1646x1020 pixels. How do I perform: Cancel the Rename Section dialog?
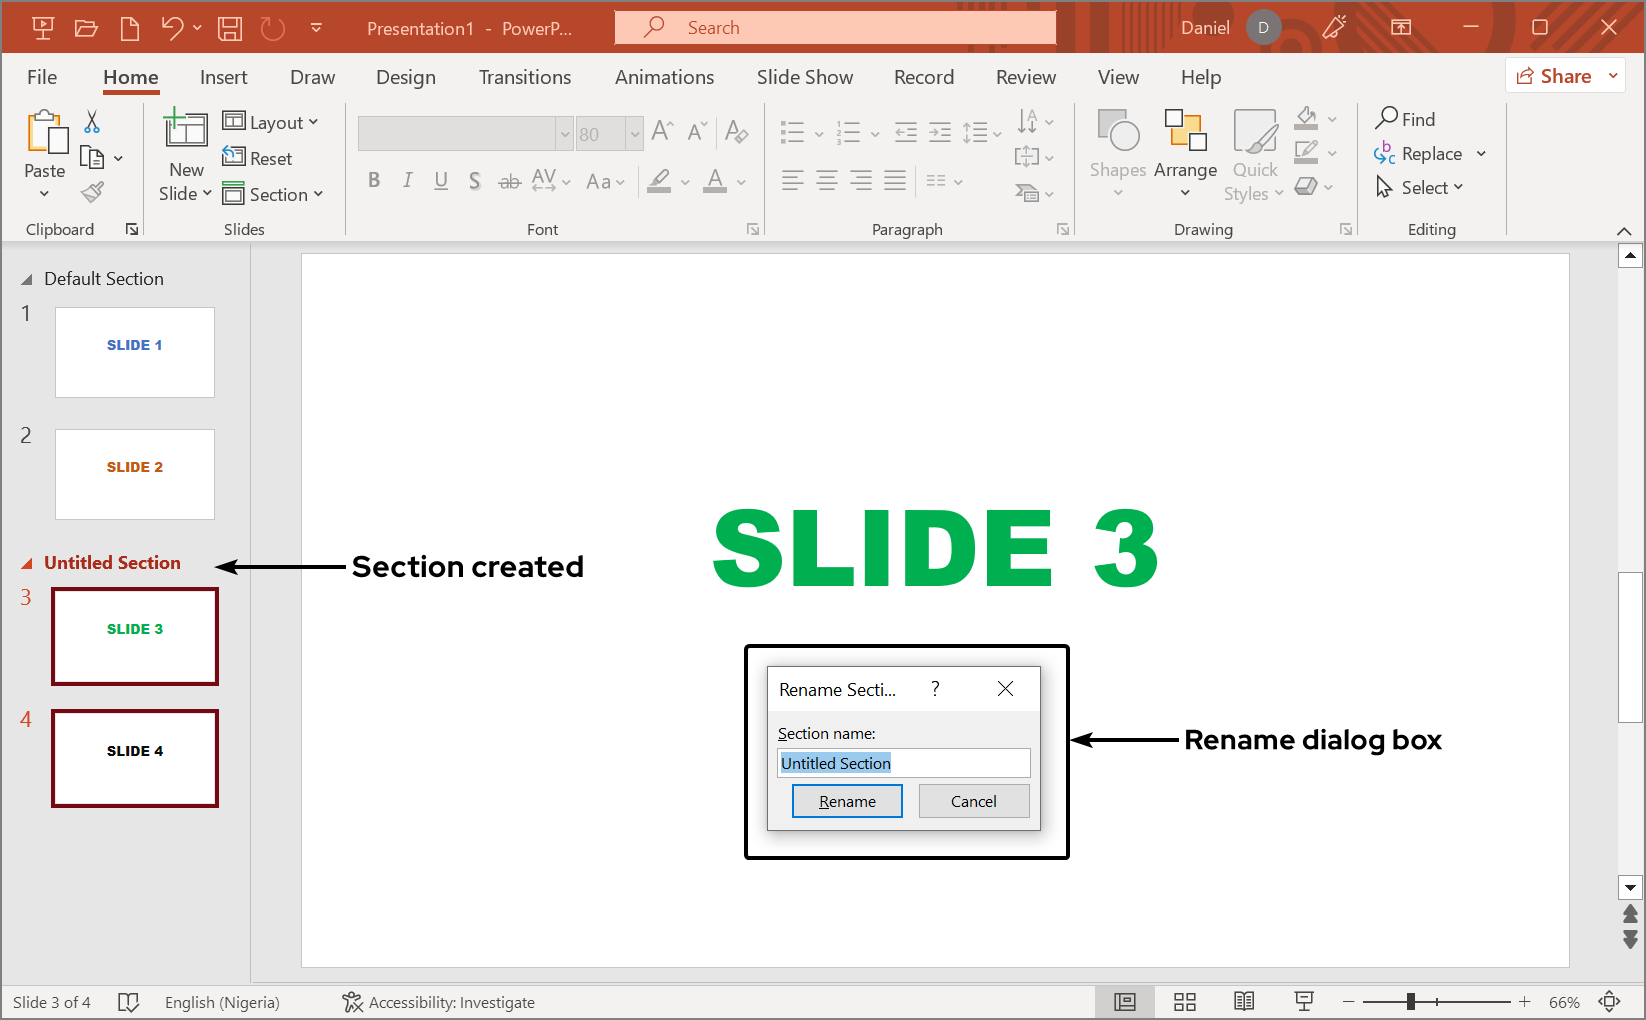point(973,800)
